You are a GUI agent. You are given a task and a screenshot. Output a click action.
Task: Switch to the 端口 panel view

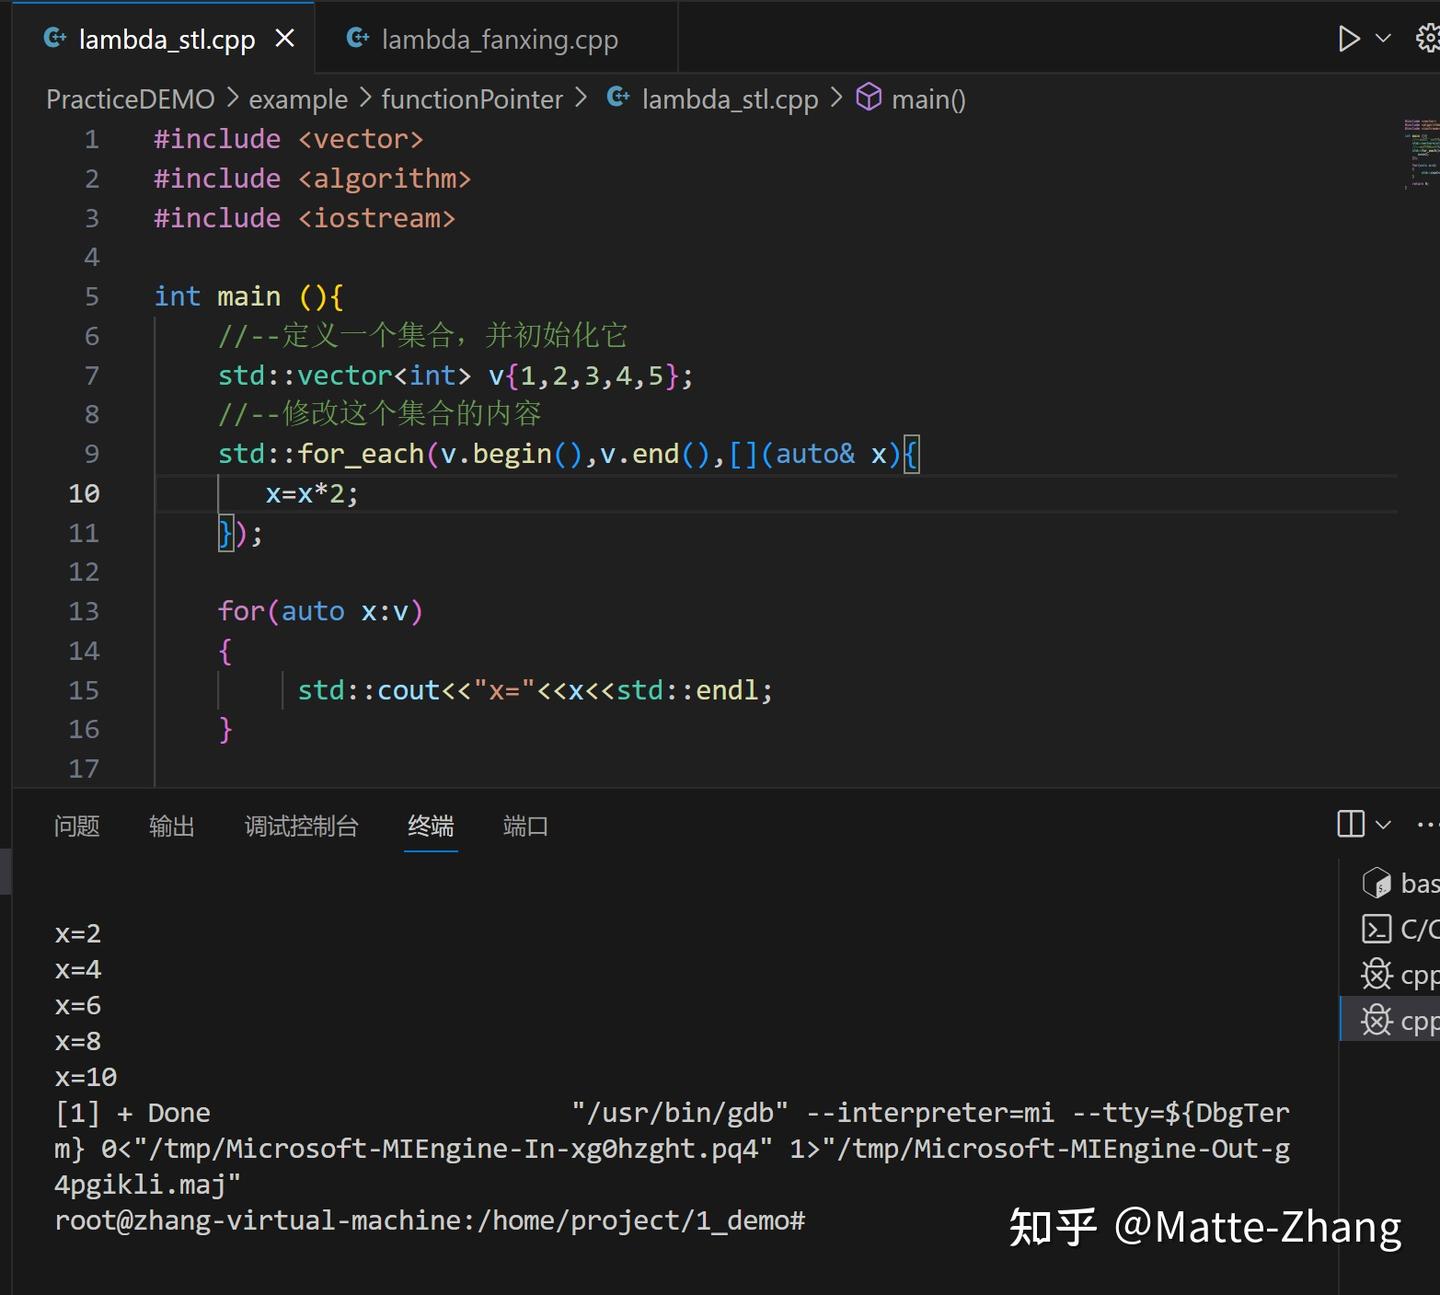(x=524, y=826)
